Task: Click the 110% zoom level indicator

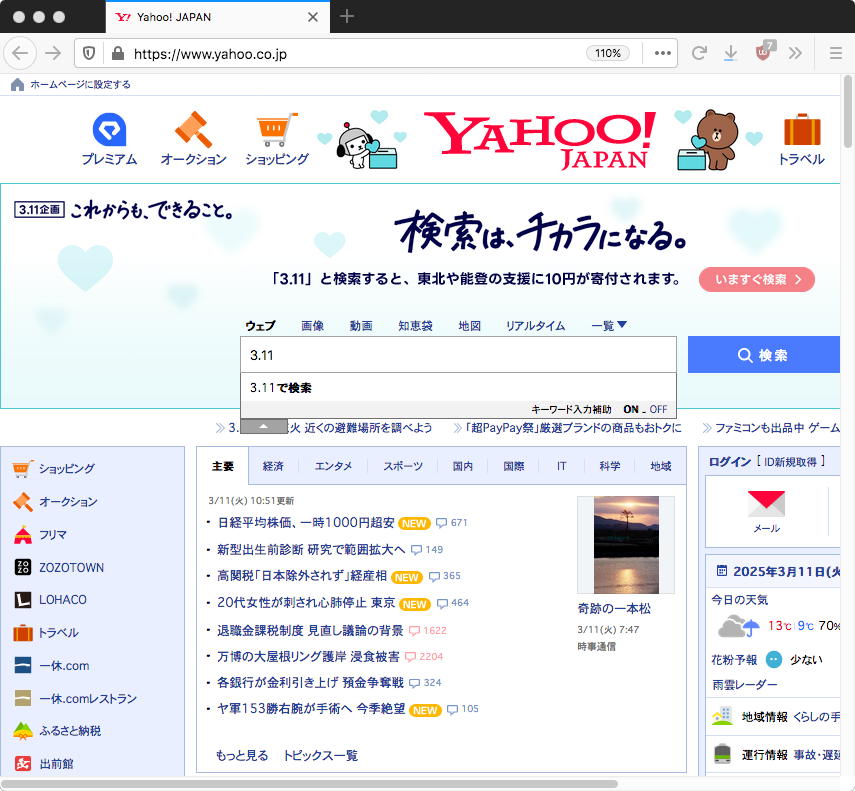Action: pos(607,53)
